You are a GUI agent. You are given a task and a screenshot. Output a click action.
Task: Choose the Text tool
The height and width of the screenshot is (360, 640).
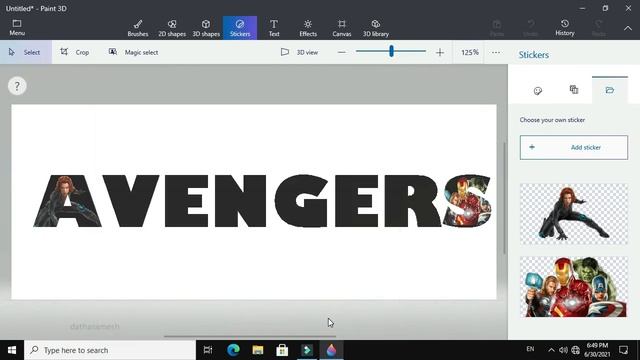pyautogui.click(x=274, y=28)
